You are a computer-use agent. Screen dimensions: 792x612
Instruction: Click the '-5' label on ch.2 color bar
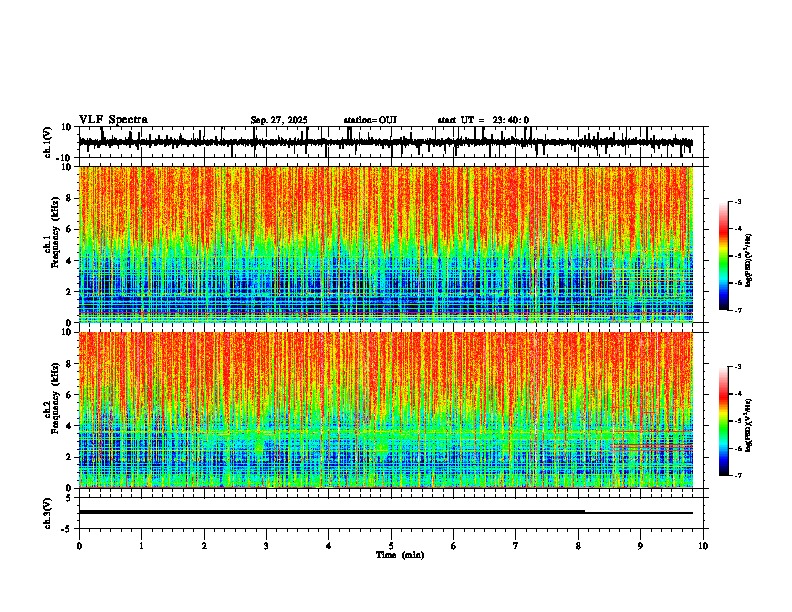tap(738, 421)
